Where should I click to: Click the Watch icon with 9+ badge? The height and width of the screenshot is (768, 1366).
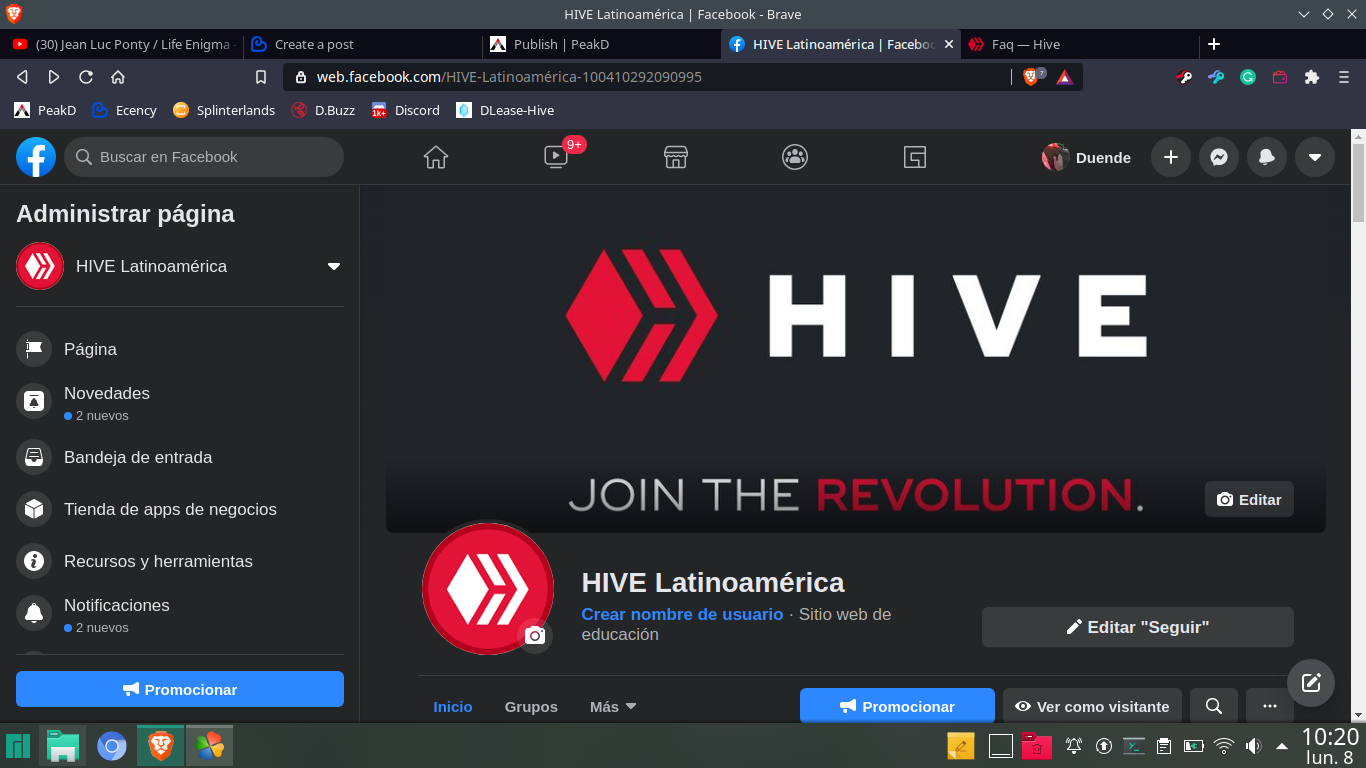click(x=555, y=157)
